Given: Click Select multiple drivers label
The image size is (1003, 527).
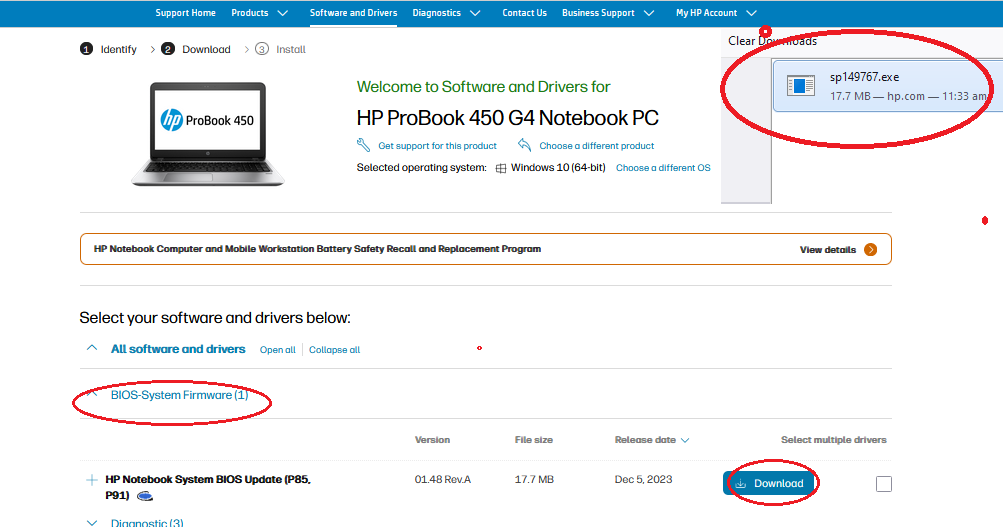Looking at the screenshot, I should pos(833,440).
